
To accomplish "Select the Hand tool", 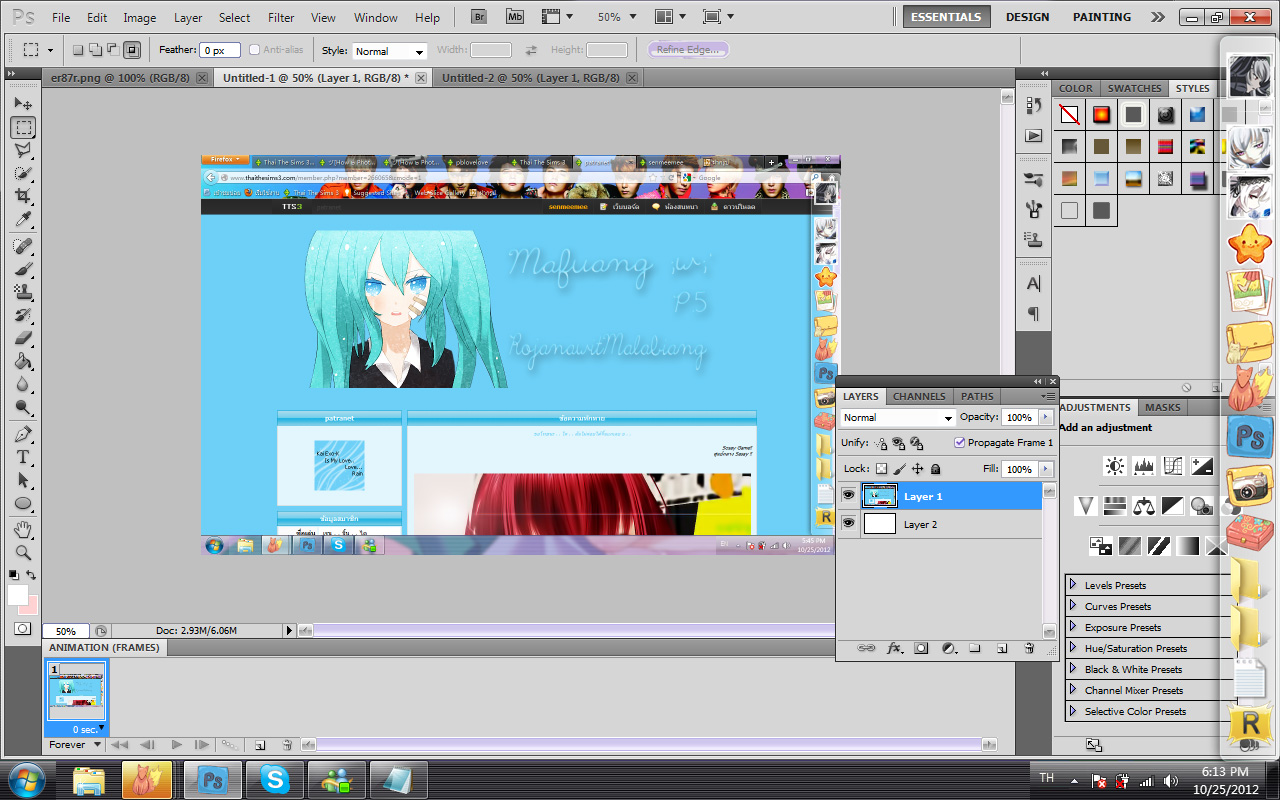I will click(x=23, y=529).
